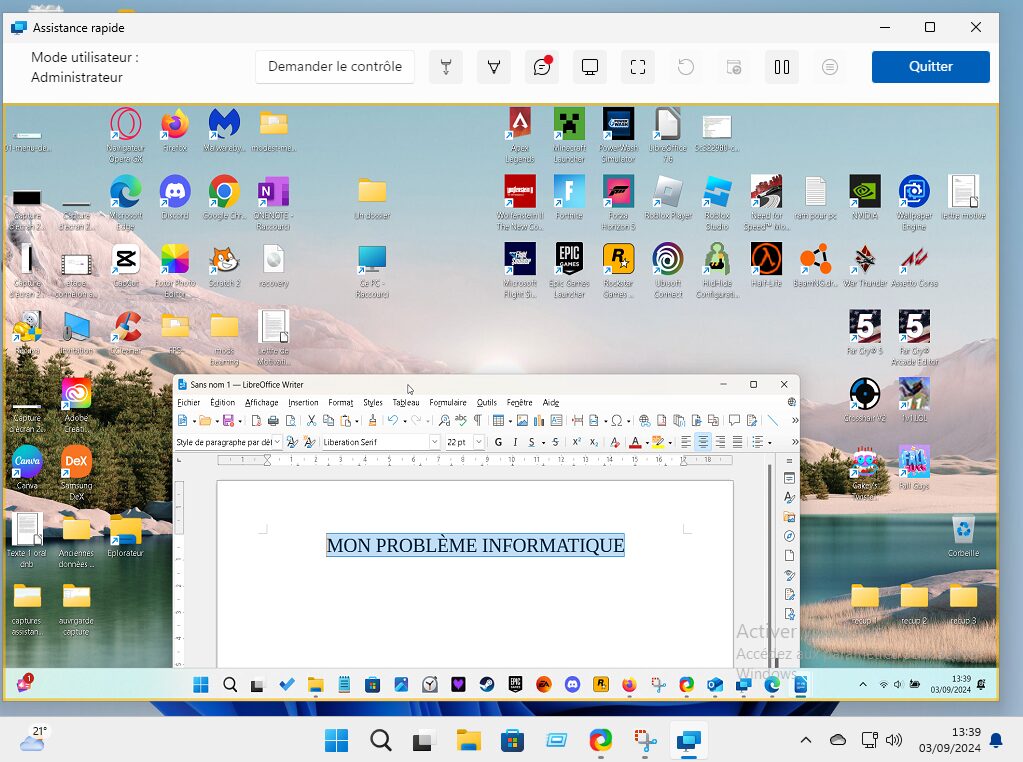
Task: Toggle justified text alignment
Action: click(x=737, y=442)
